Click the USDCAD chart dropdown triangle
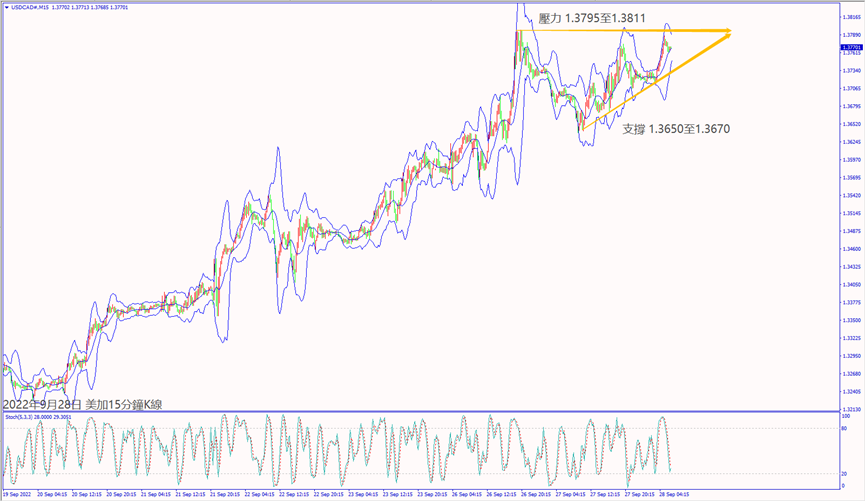This screenshot has height=501, width=865. point(6,7)
